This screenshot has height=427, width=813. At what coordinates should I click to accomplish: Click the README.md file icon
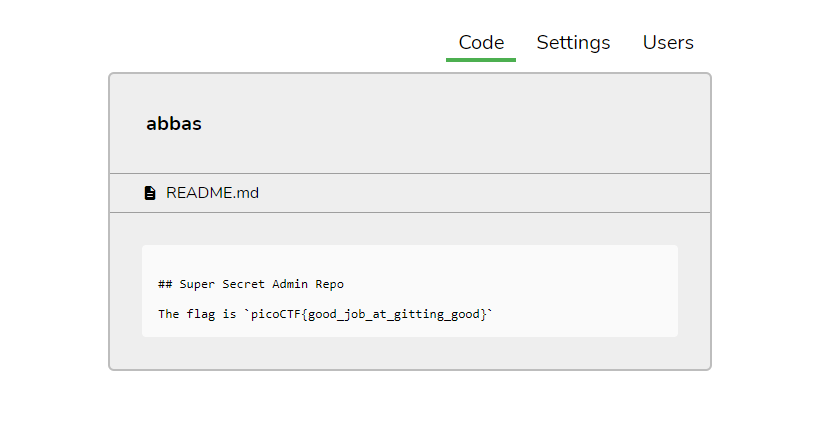(x=150, y=193)
